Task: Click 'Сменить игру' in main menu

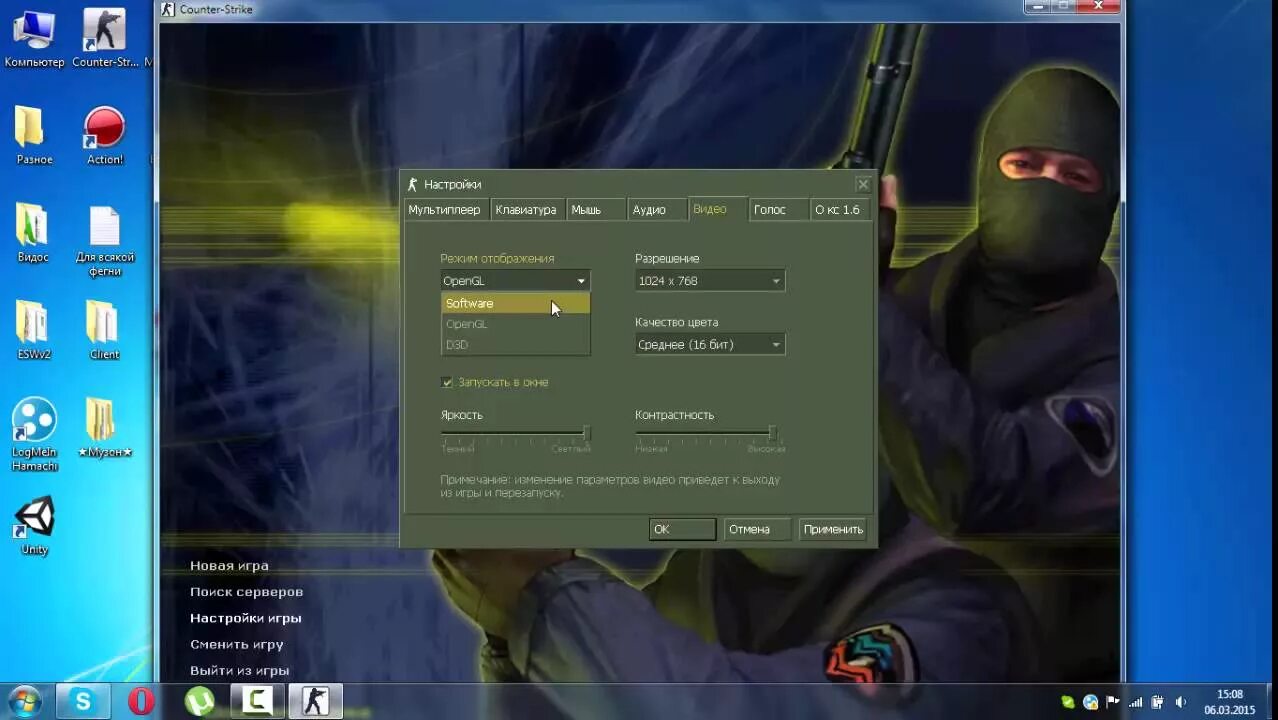Action: click(x=236, y=644)
